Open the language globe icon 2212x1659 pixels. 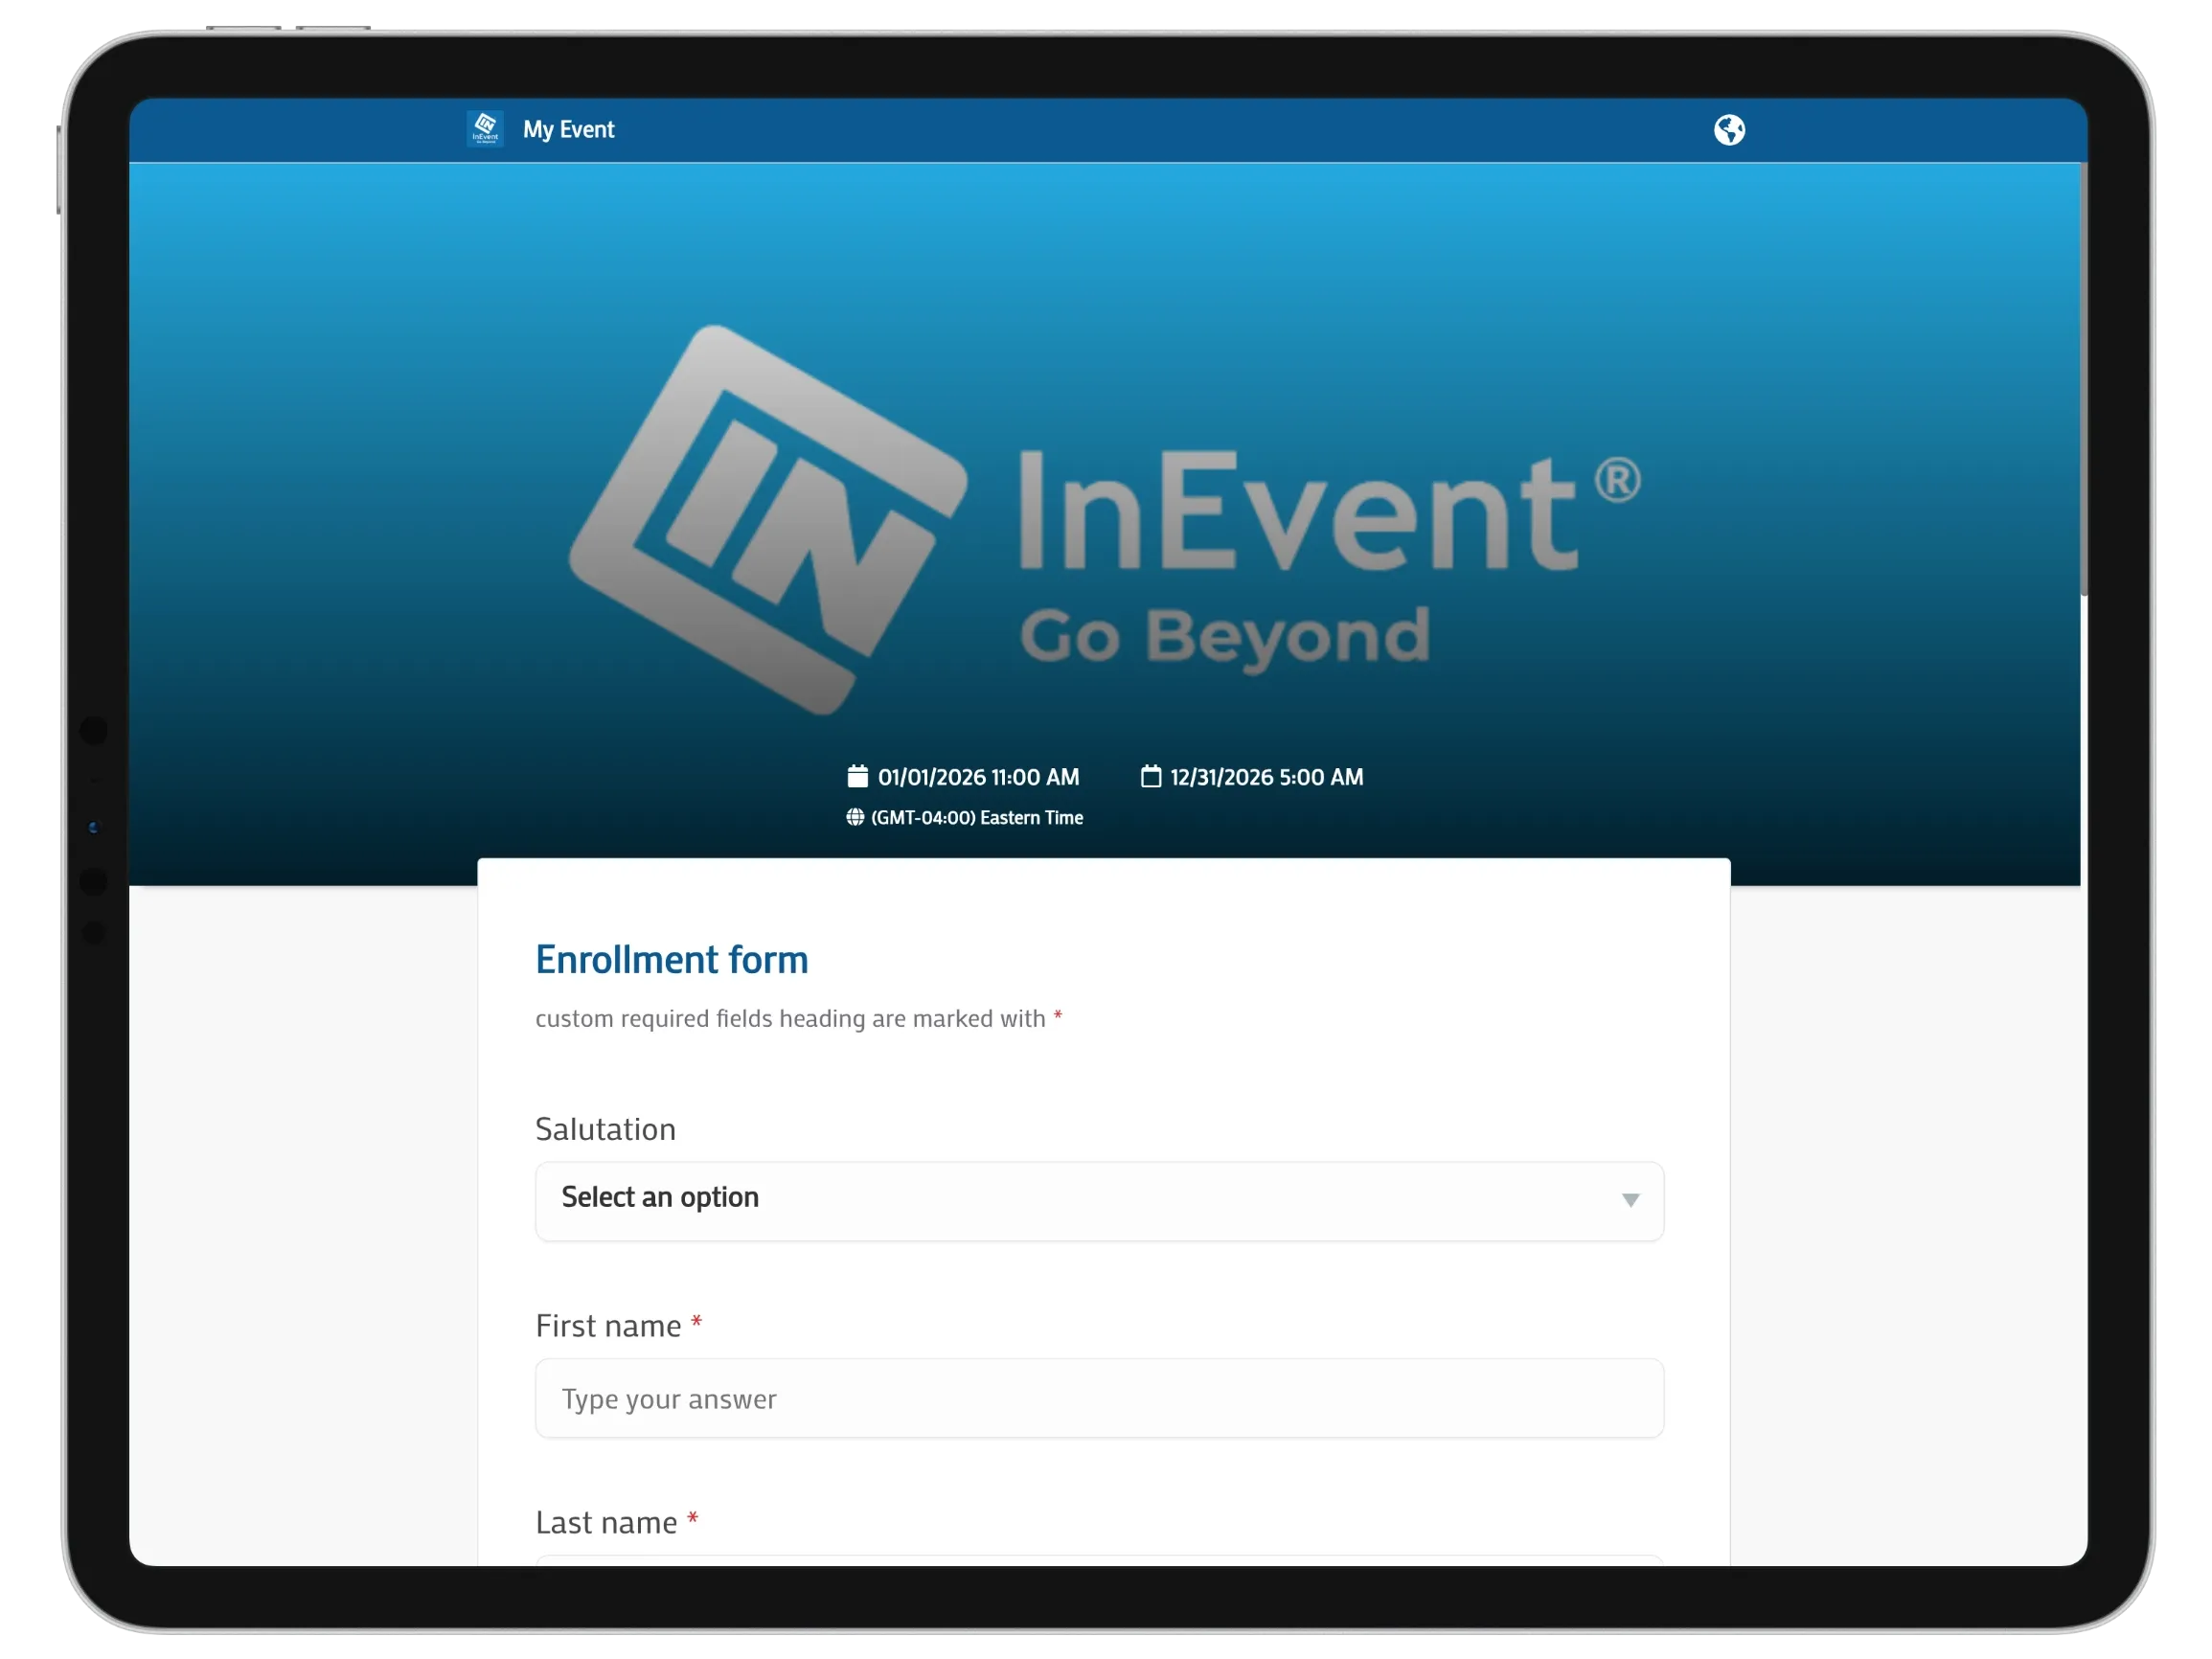point(1729,130)
